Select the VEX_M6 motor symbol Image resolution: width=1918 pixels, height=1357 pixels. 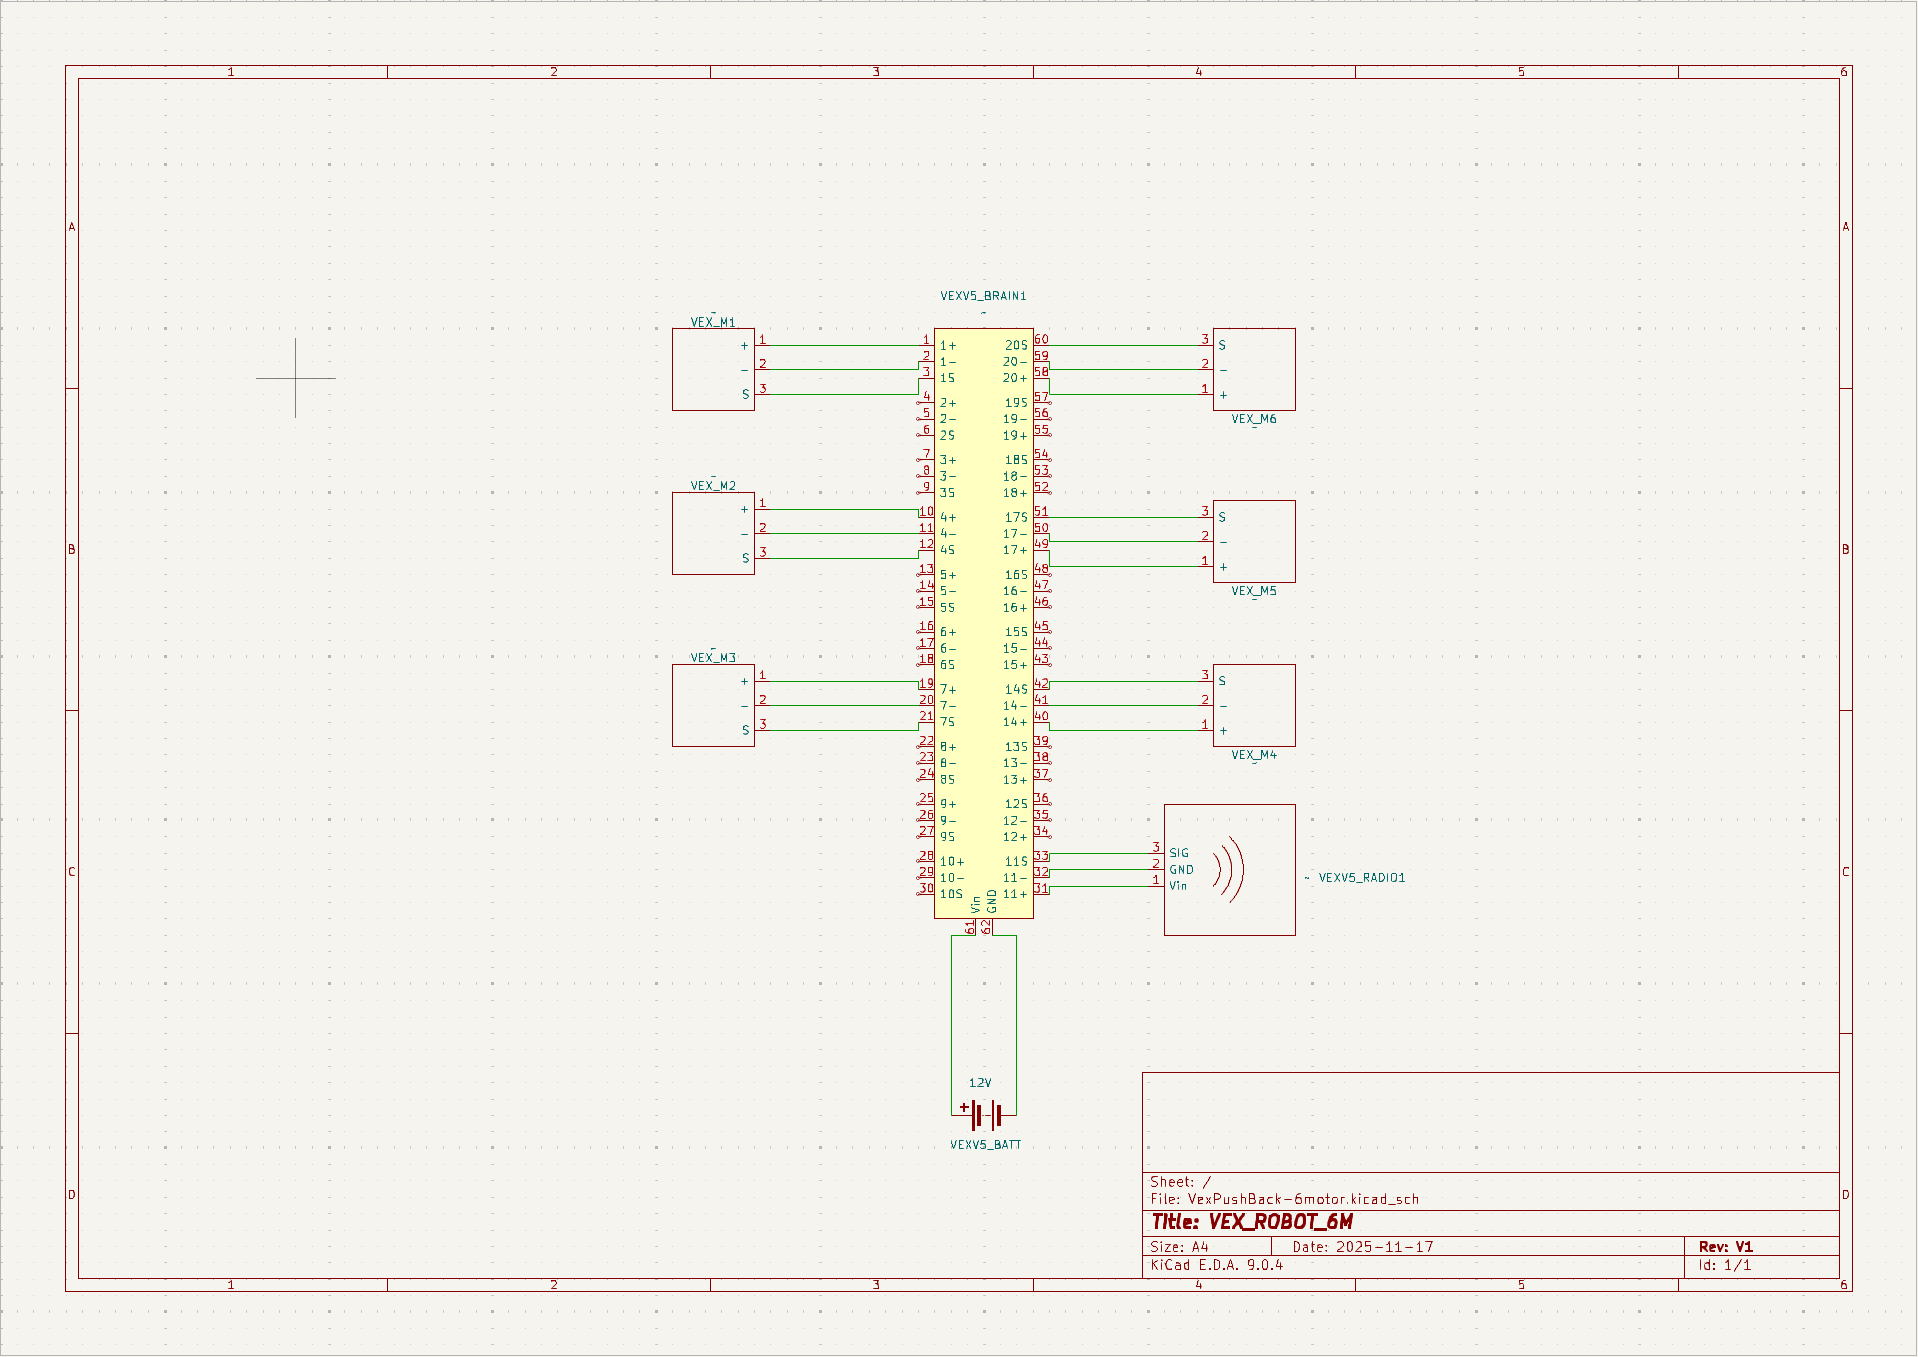point(1254,369)
